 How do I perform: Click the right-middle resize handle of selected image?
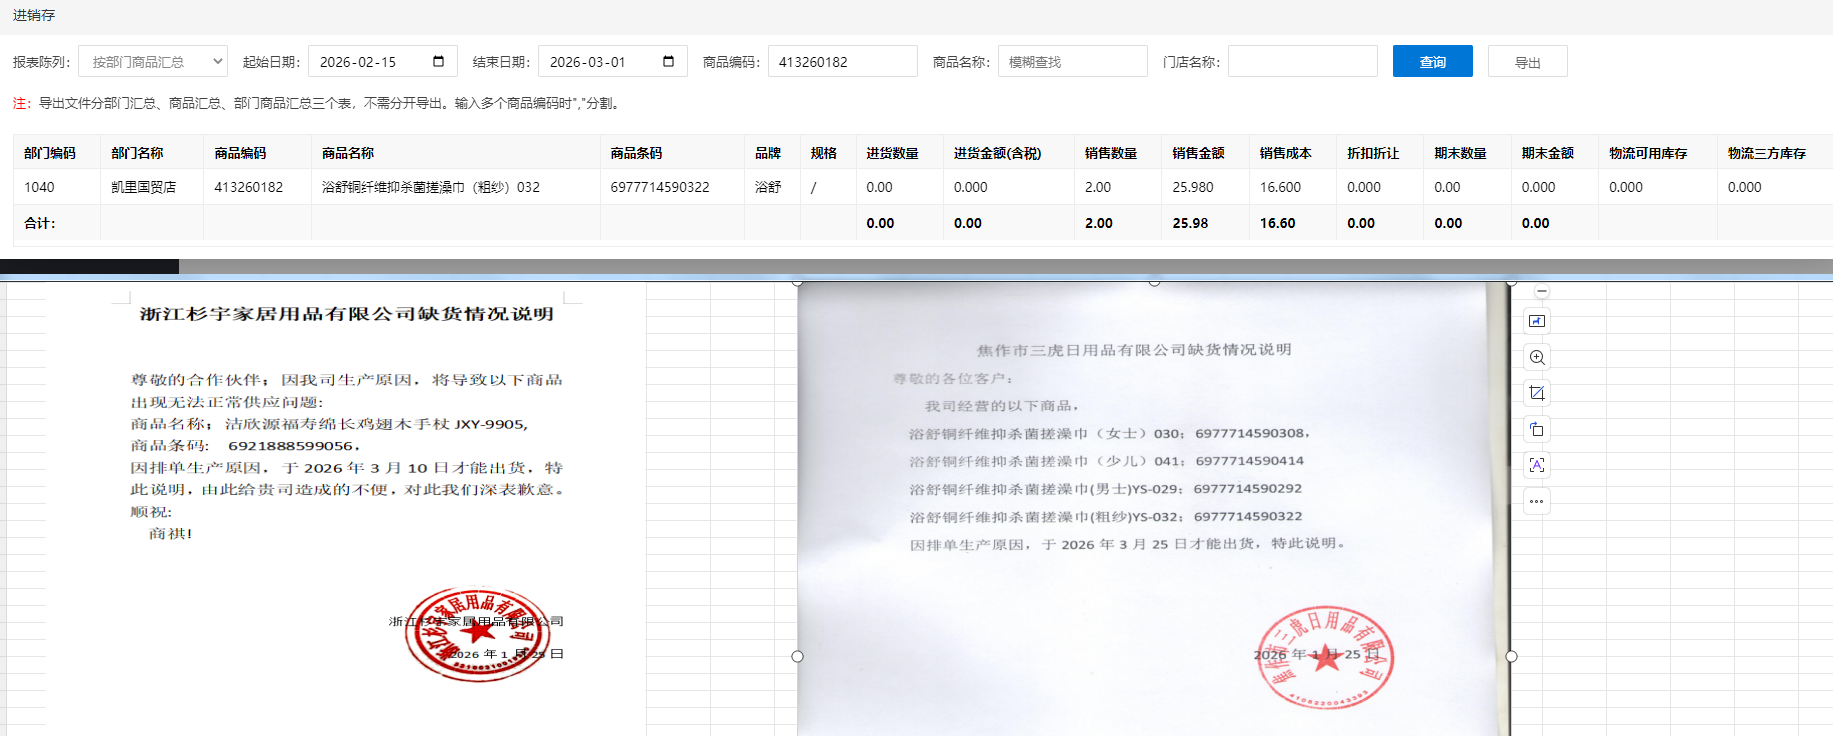1511,656
